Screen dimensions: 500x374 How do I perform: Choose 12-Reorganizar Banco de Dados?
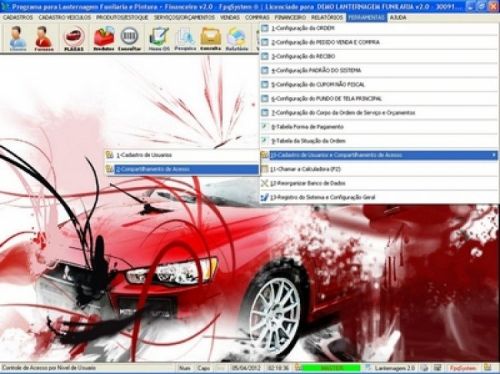pos(379,183)
